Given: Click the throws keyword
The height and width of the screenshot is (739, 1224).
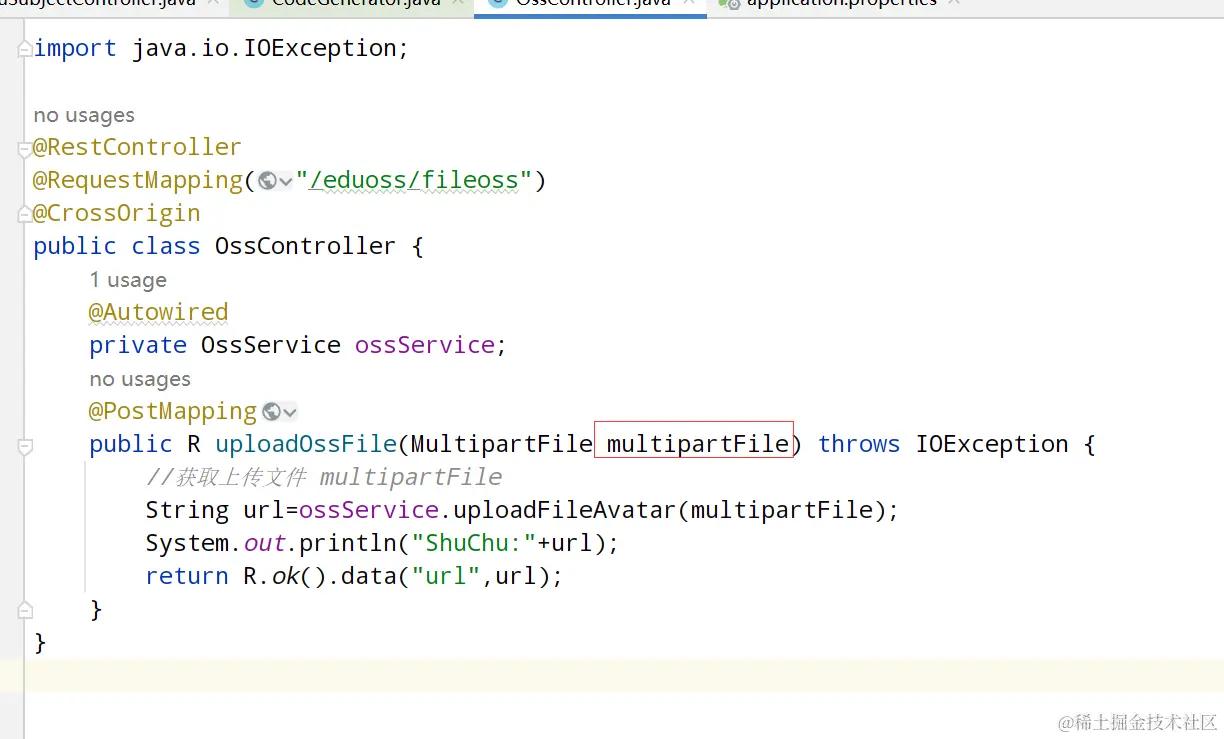Looking at the screenshot, I should coord(859,444).
